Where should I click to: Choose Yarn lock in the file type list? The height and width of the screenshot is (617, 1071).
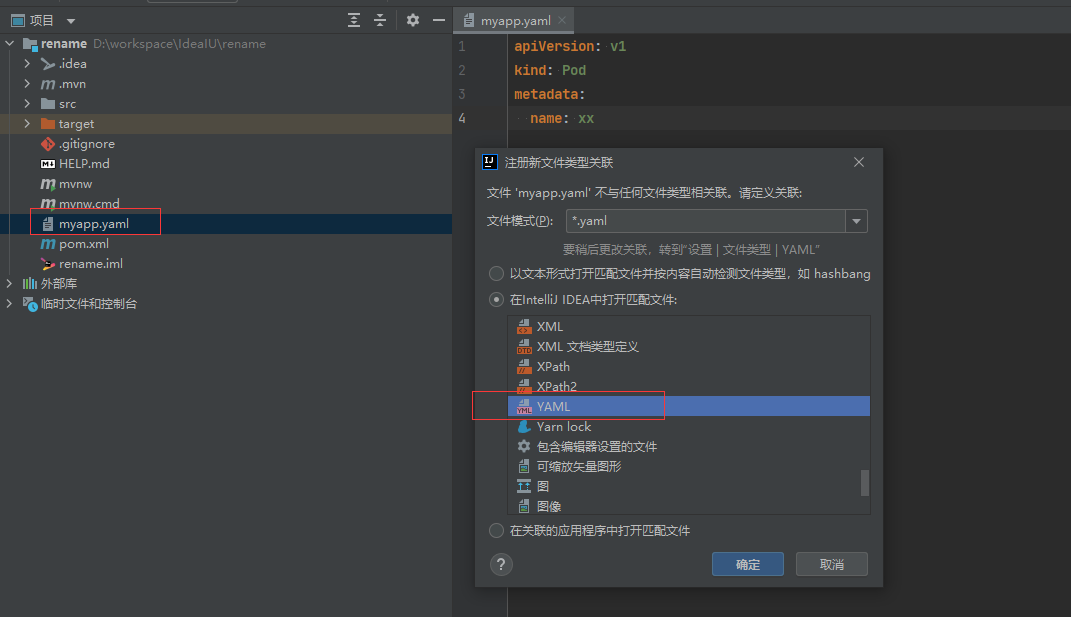pos(688,426)
